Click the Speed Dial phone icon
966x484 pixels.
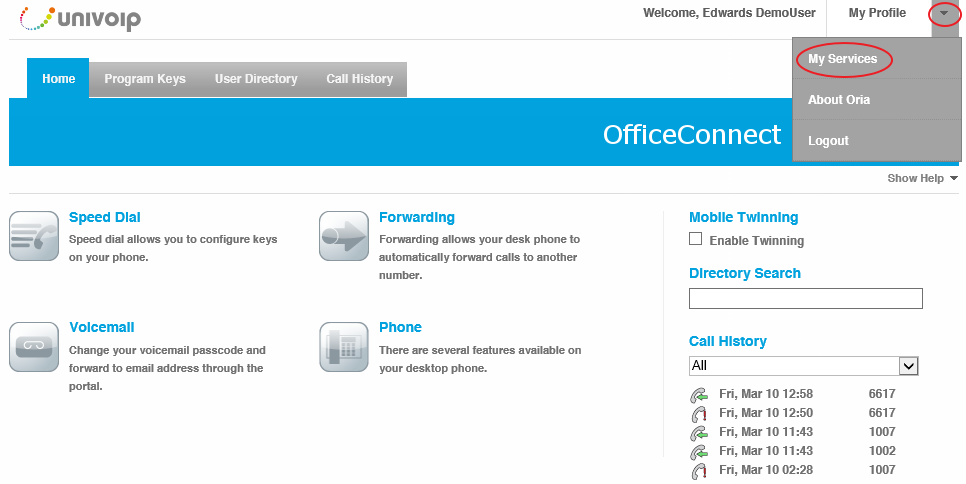34,236
